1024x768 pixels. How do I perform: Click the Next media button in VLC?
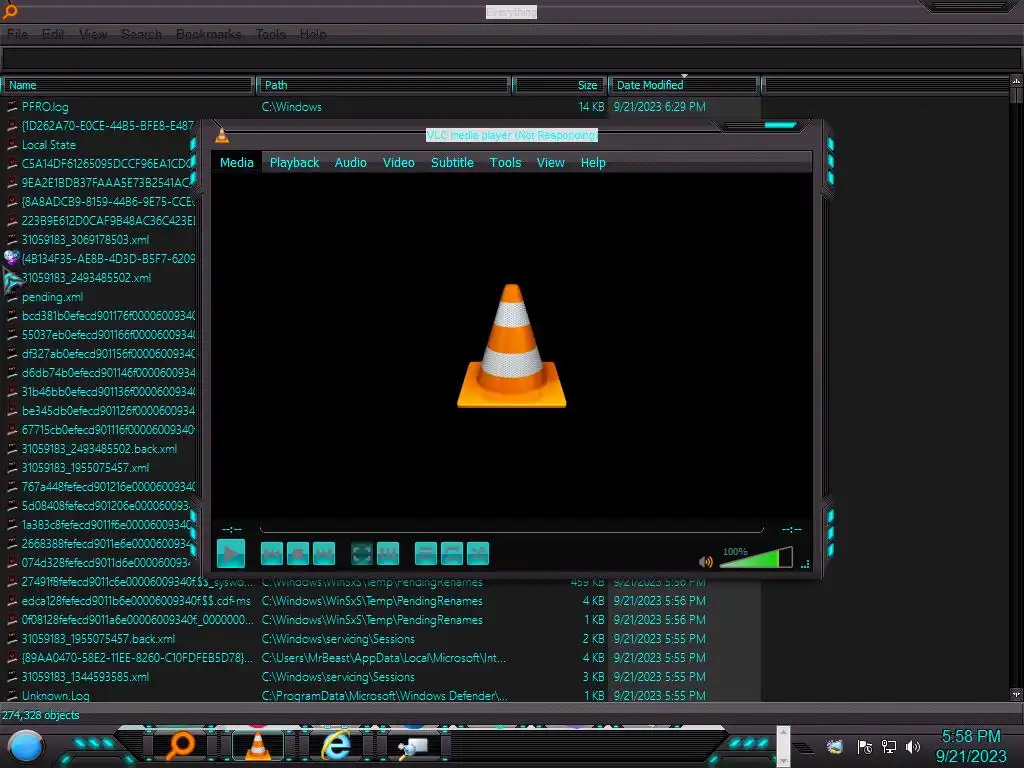pos(324,554)
